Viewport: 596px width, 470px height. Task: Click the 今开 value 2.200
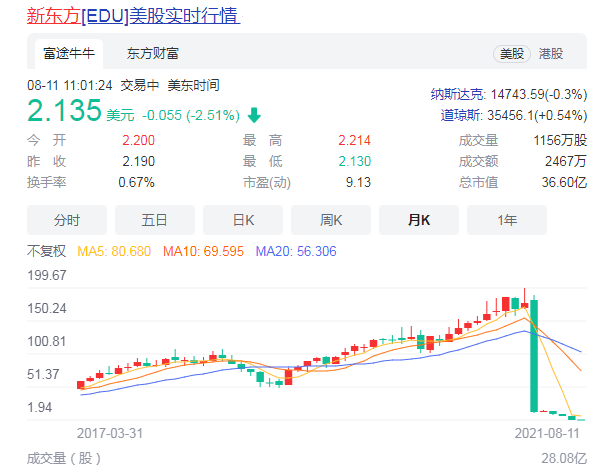click(138, 140)
